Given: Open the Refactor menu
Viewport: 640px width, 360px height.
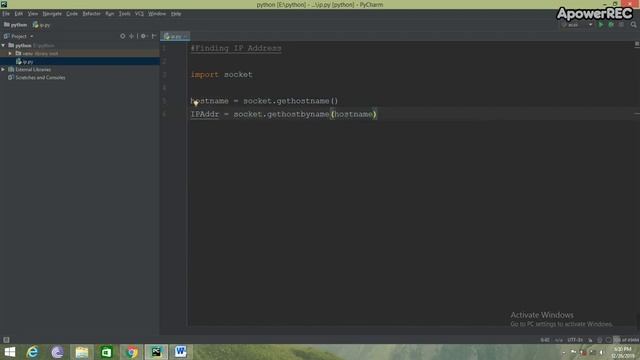Looking at the screenshot, I should click(x=91, y=14).
